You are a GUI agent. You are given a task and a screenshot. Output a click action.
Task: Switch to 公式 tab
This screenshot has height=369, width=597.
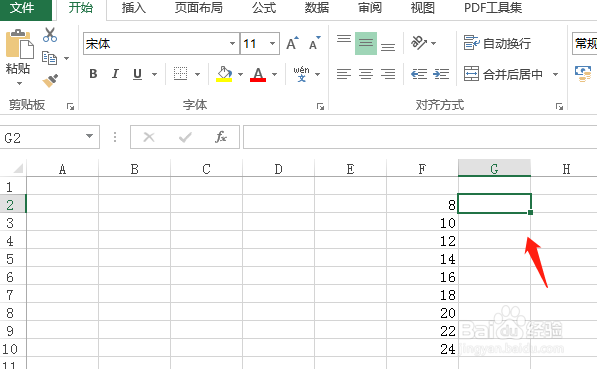(264, 8)
